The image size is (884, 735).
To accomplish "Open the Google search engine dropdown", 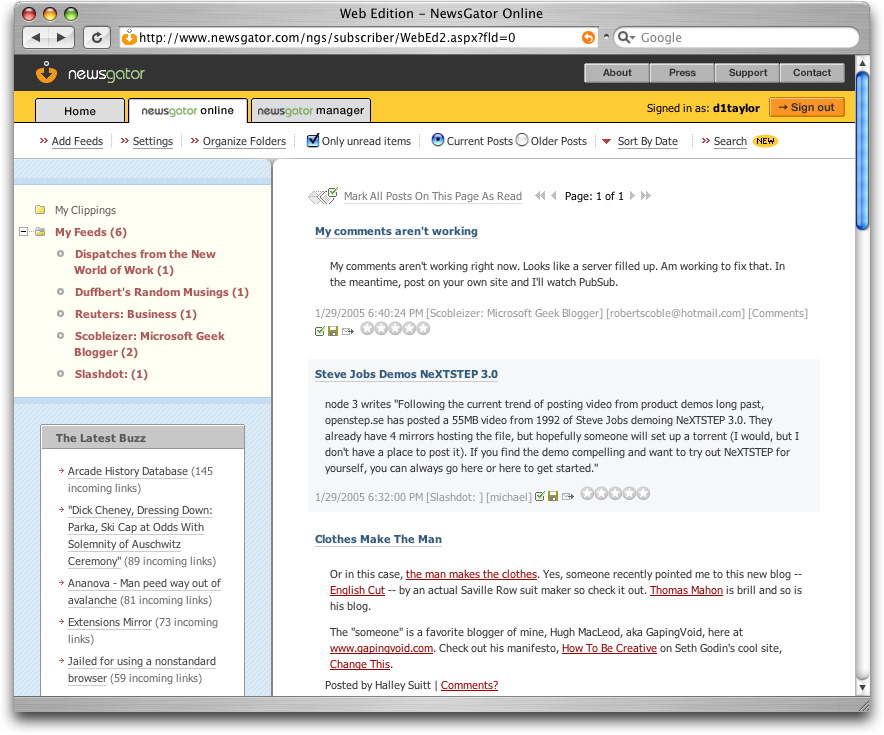I will point(626,38).
